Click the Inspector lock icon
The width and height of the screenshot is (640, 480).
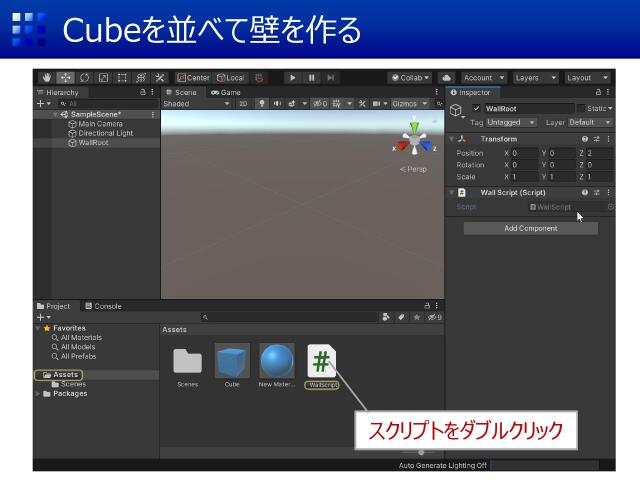click(598, 92)
